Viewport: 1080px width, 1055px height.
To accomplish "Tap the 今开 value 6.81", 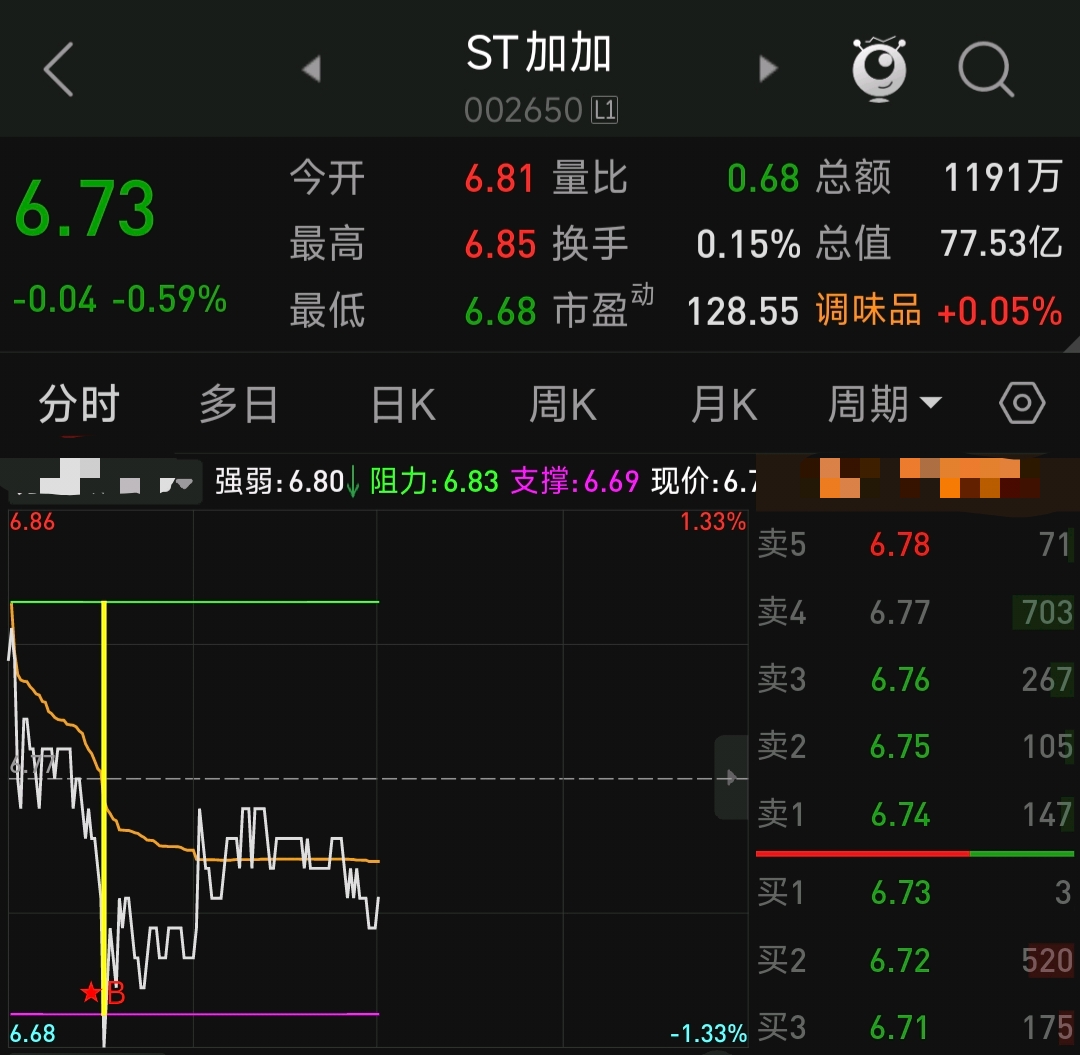I will click(499, 178).
